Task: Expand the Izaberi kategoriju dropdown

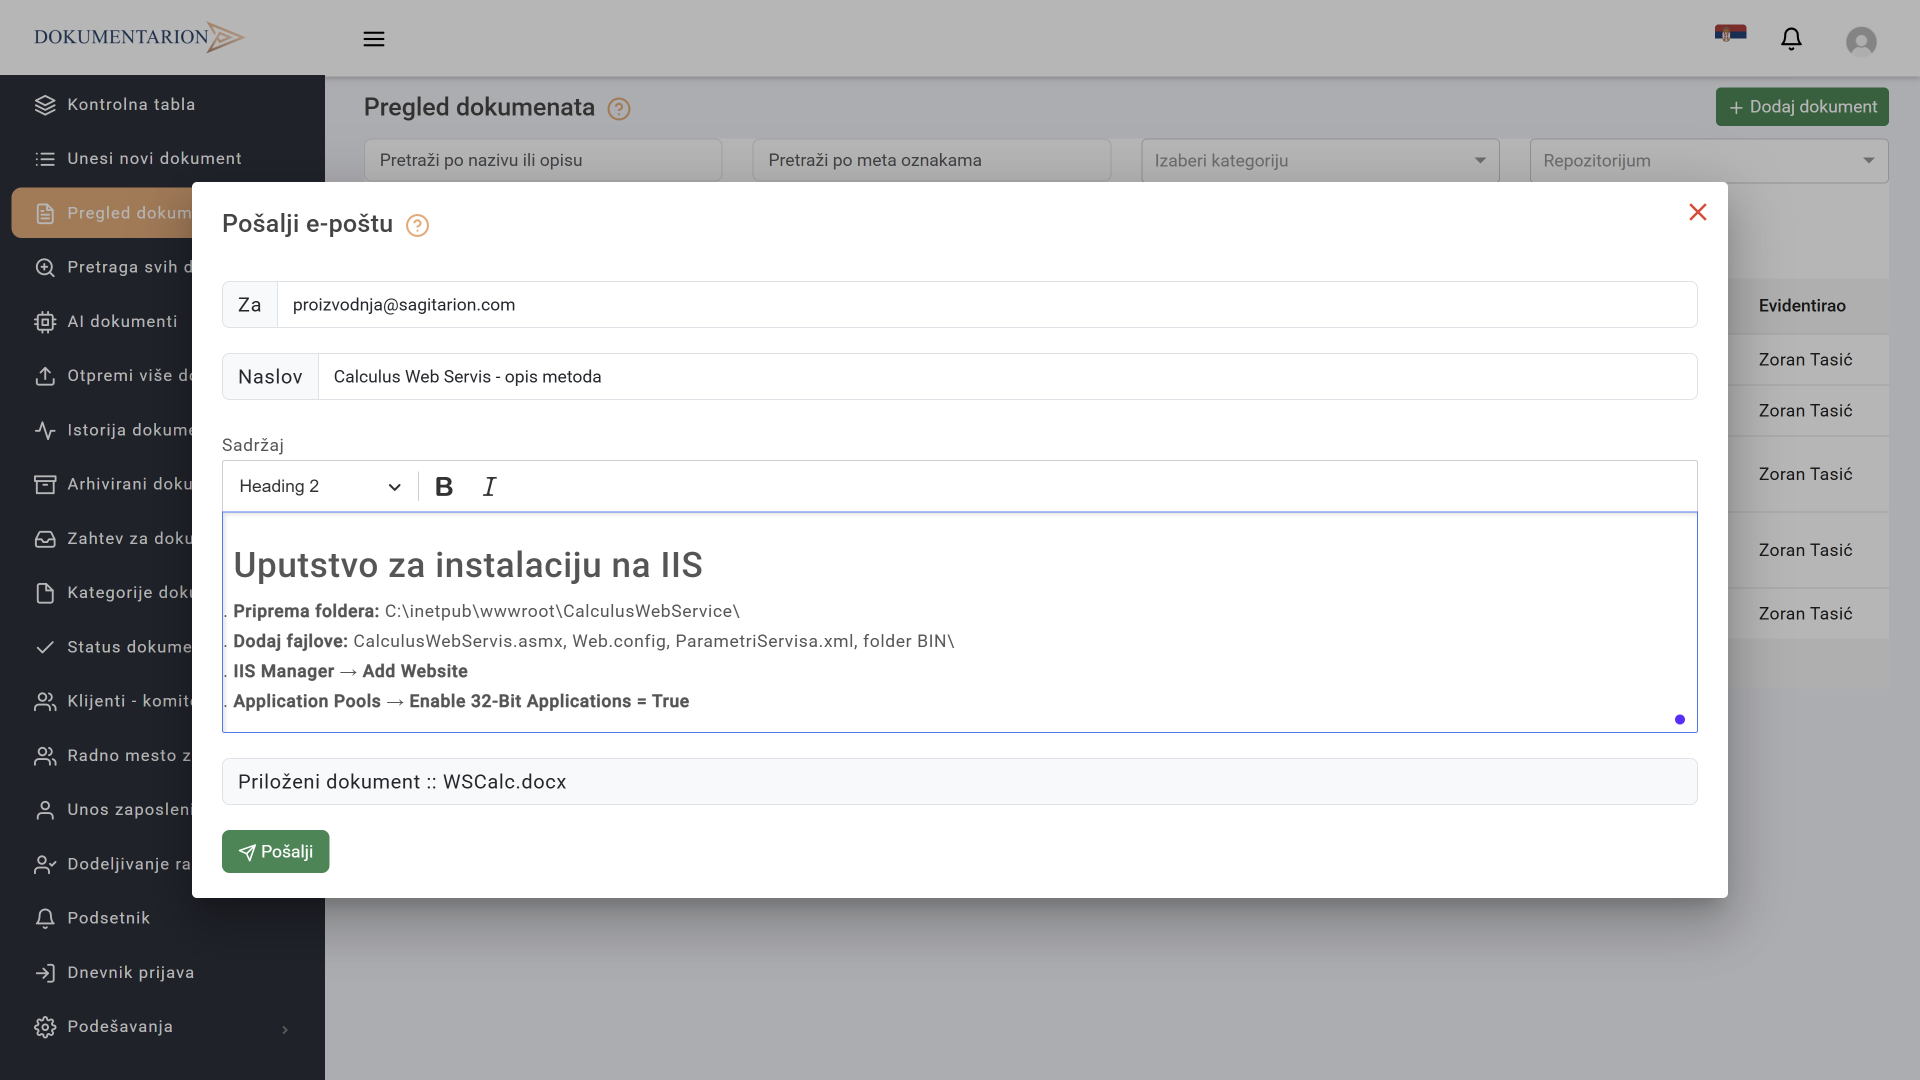Action: (x=1319, y=161)
